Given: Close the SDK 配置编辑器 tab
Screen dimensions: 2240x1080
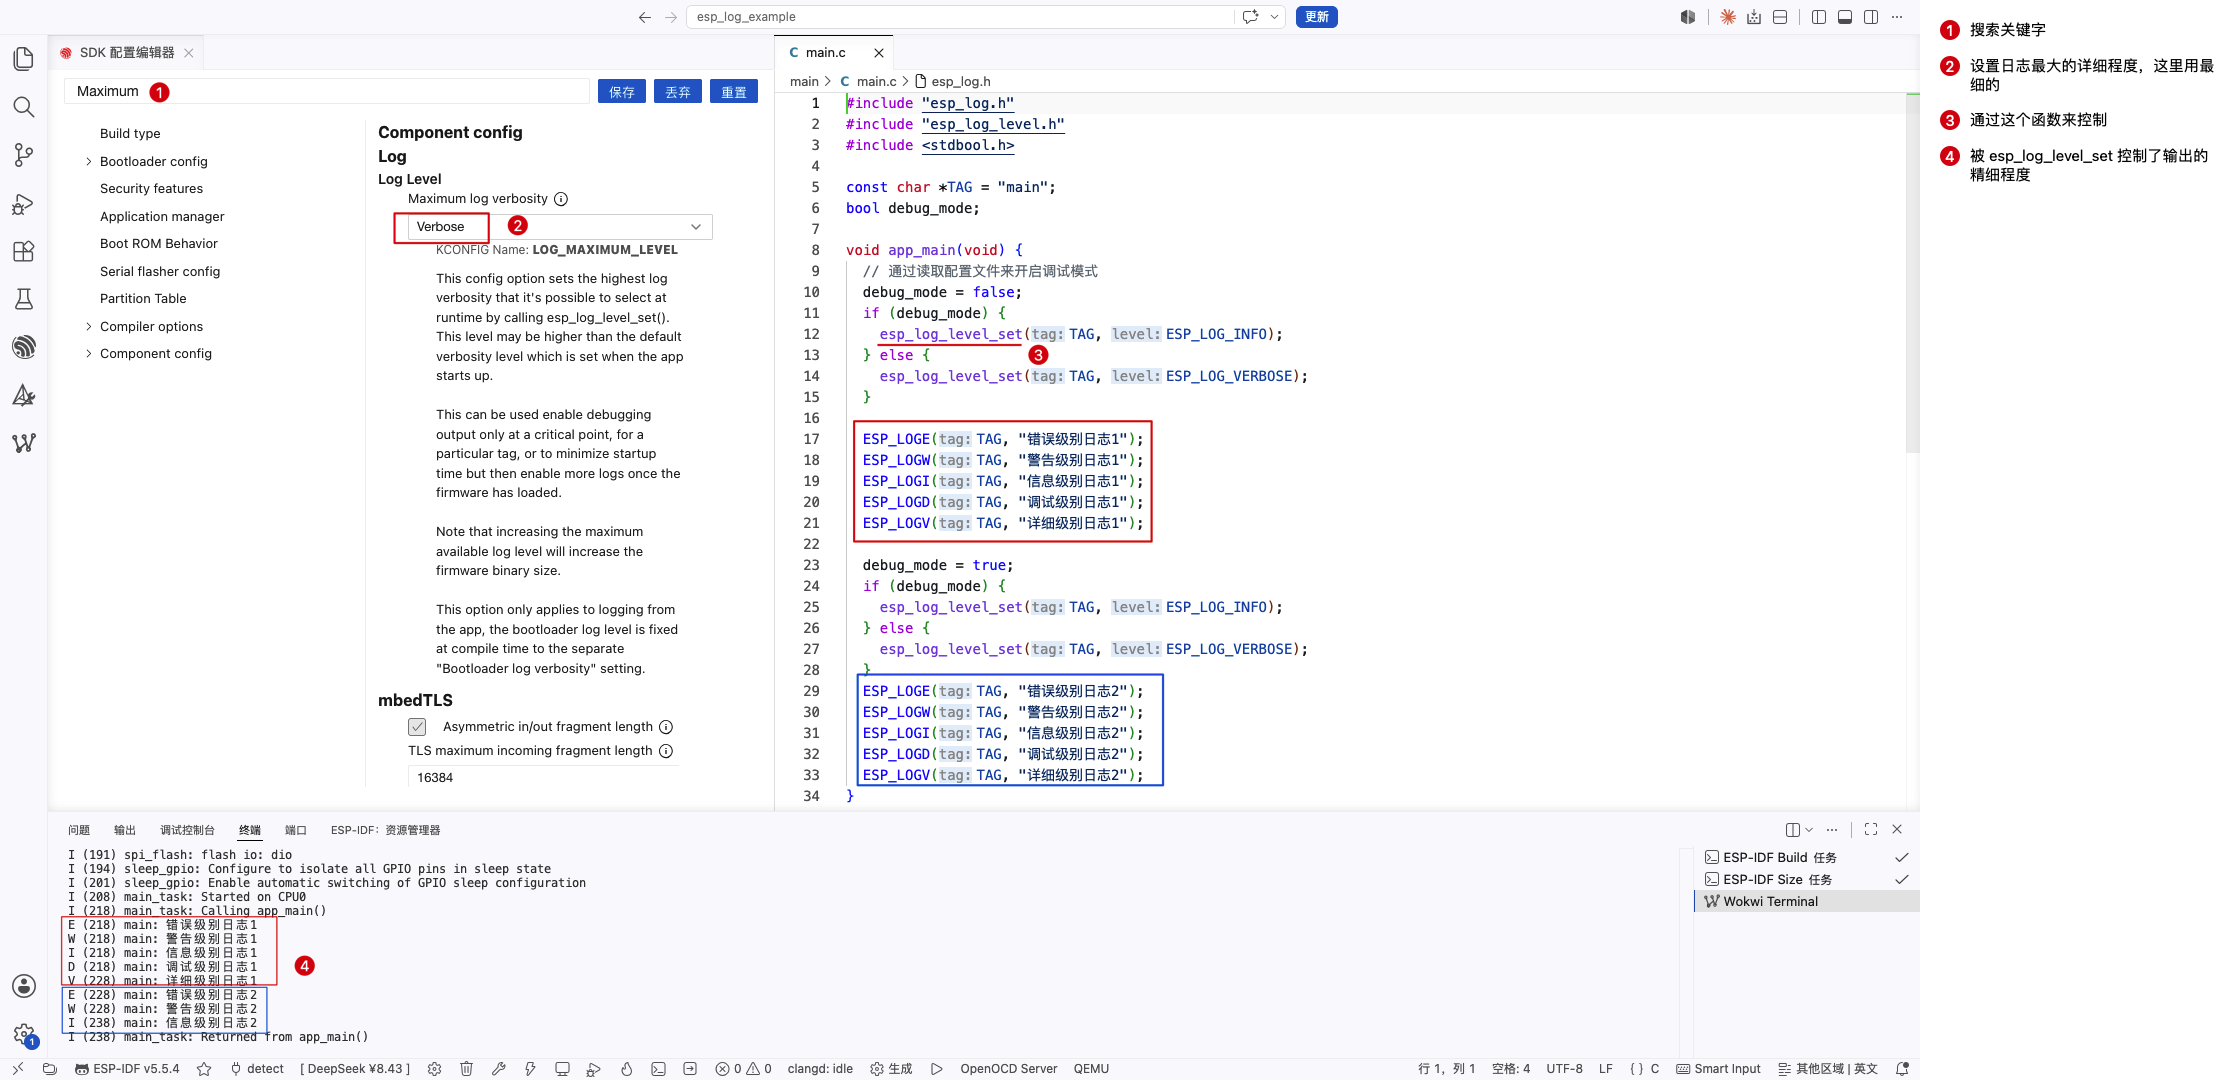Looking at the screenshot, I should 189,53.
